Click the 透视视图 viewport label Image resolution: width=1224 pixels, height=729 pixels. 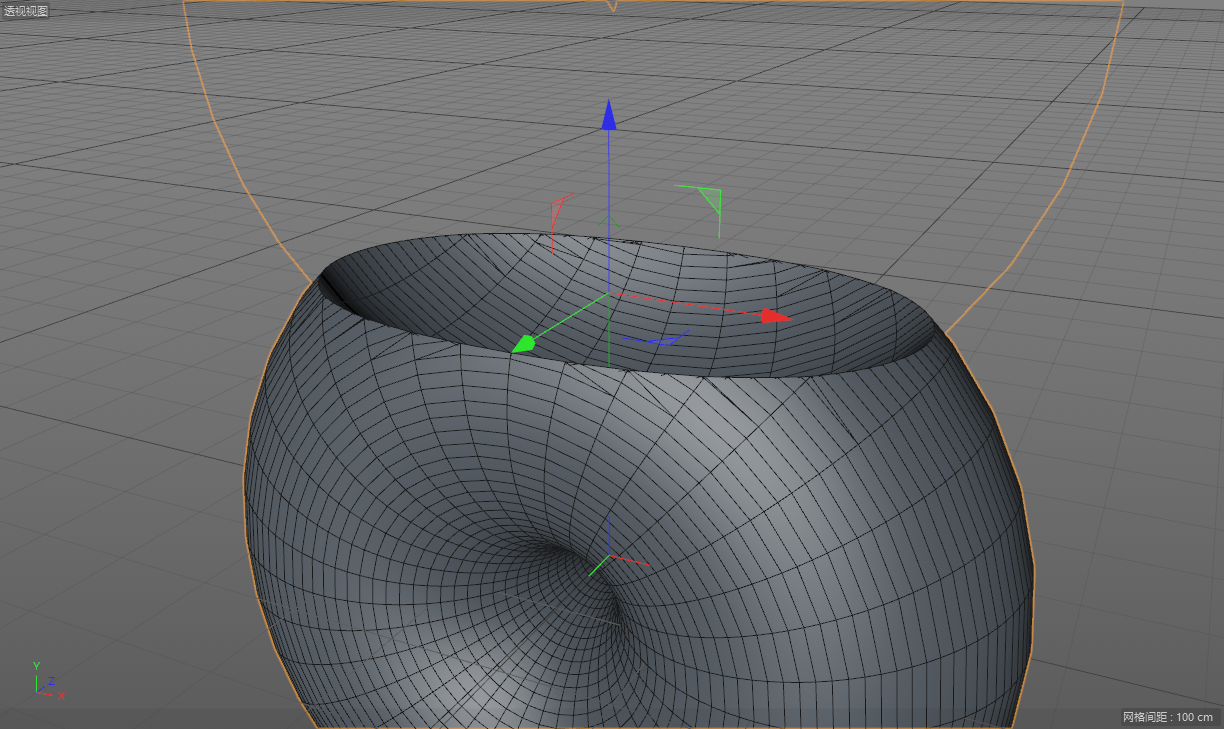coord(26,11)
